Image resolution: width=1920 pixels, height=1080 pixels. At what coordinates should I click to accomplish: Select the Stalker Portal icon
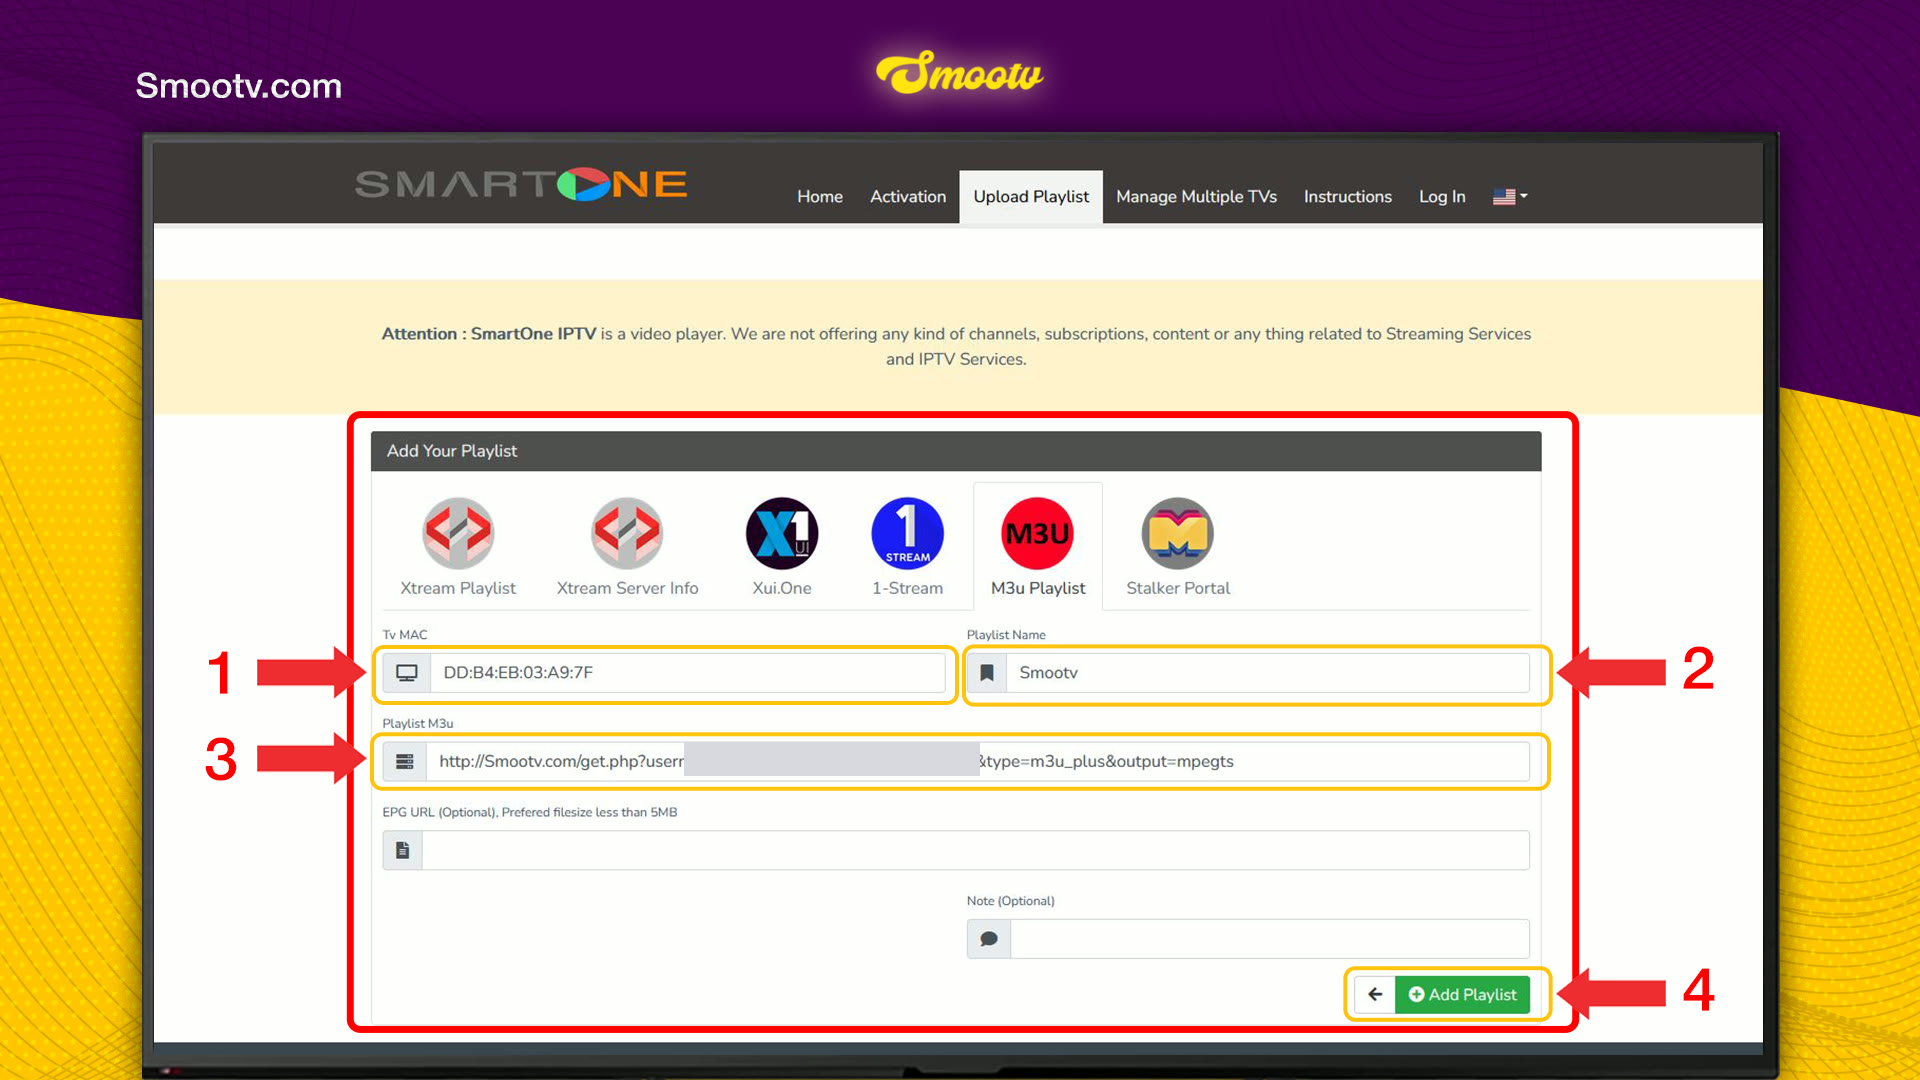pyautogui.click(x=1178, y=533)
